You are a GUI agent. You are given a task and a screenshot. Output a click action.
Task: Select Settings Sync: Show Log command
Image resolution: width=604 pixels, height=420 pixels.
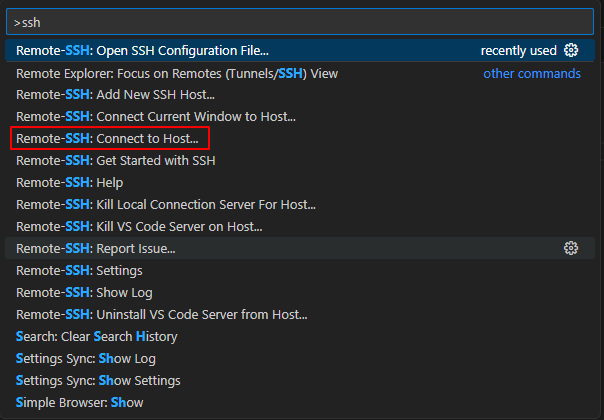[x=300, y=358]
